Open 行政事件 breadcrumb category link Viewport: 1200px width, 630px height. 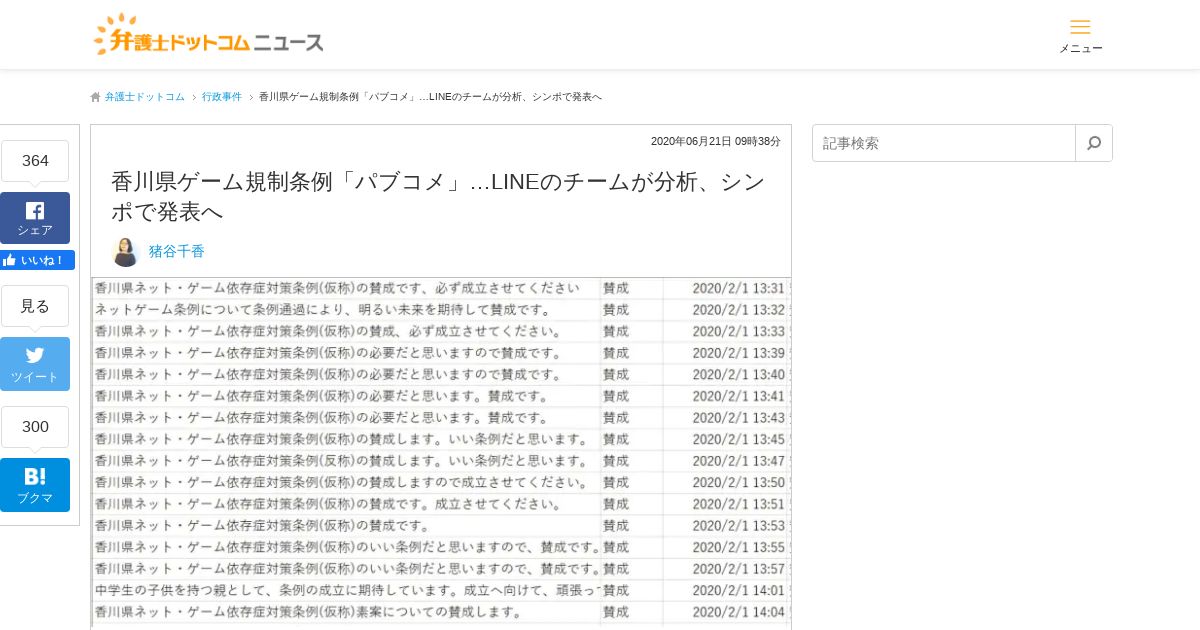coord(222,97)
